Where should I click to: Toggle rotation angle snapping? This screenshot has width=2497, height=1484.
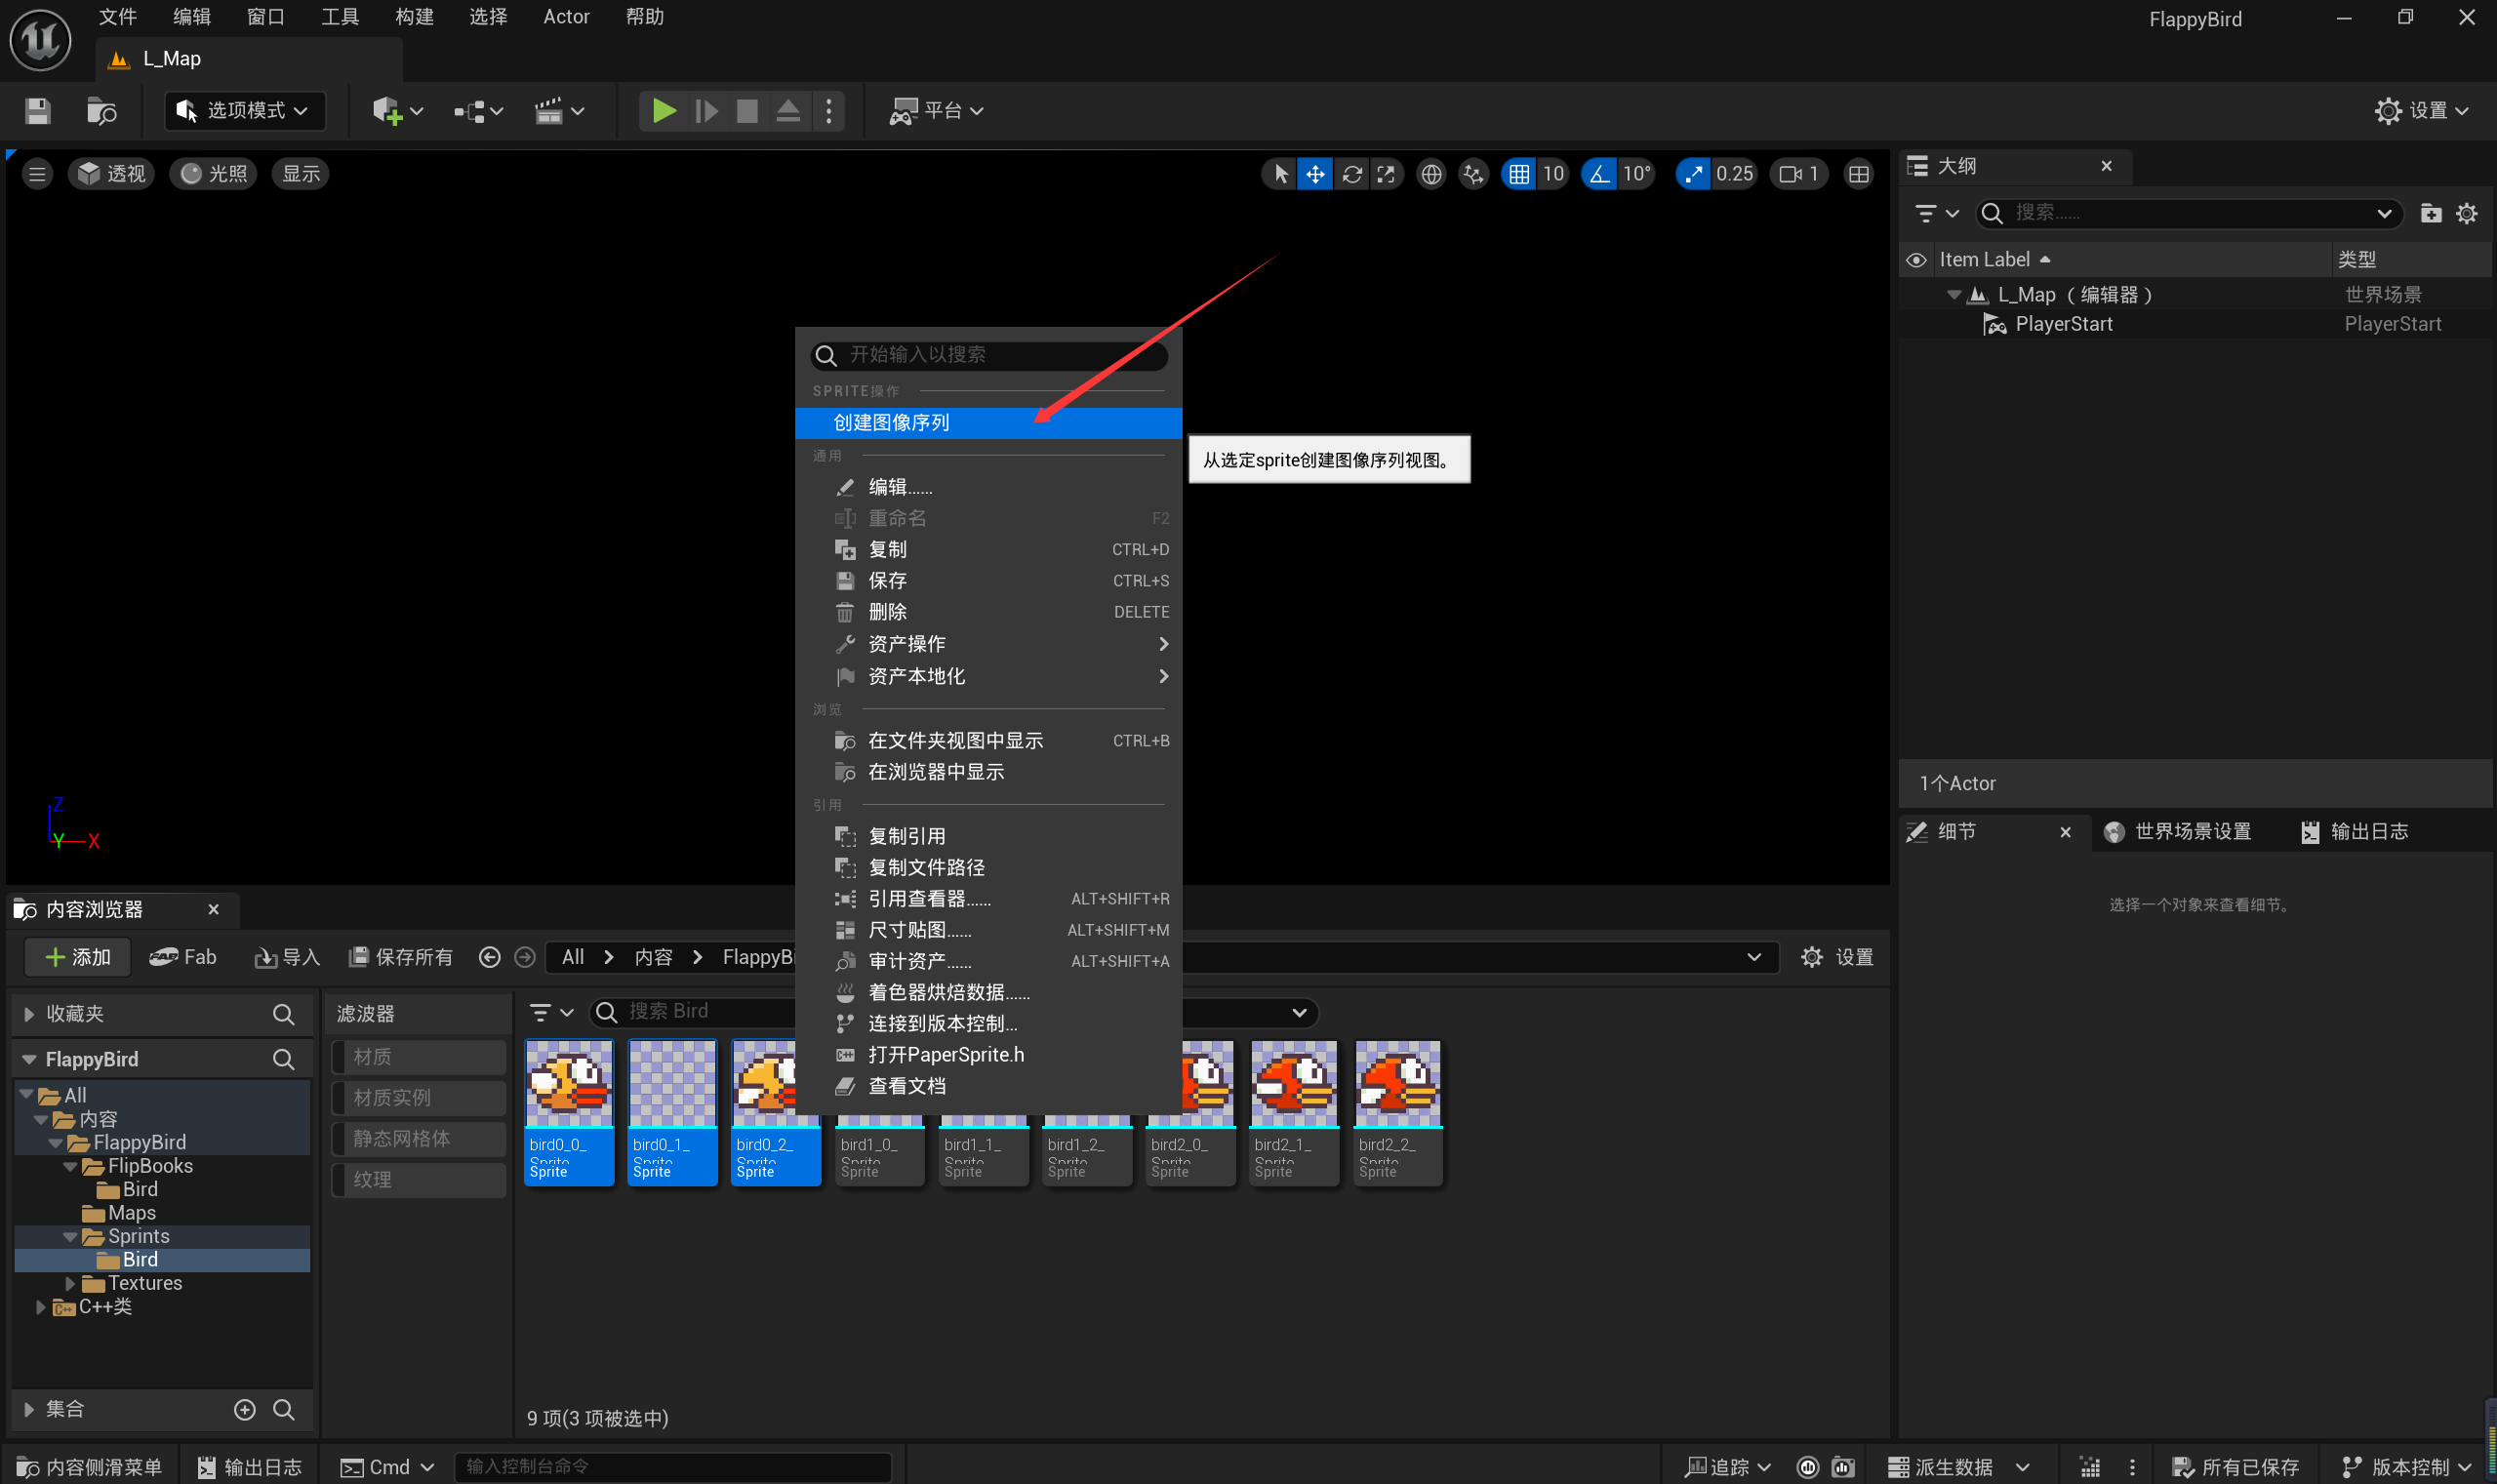coord(1598,174)
